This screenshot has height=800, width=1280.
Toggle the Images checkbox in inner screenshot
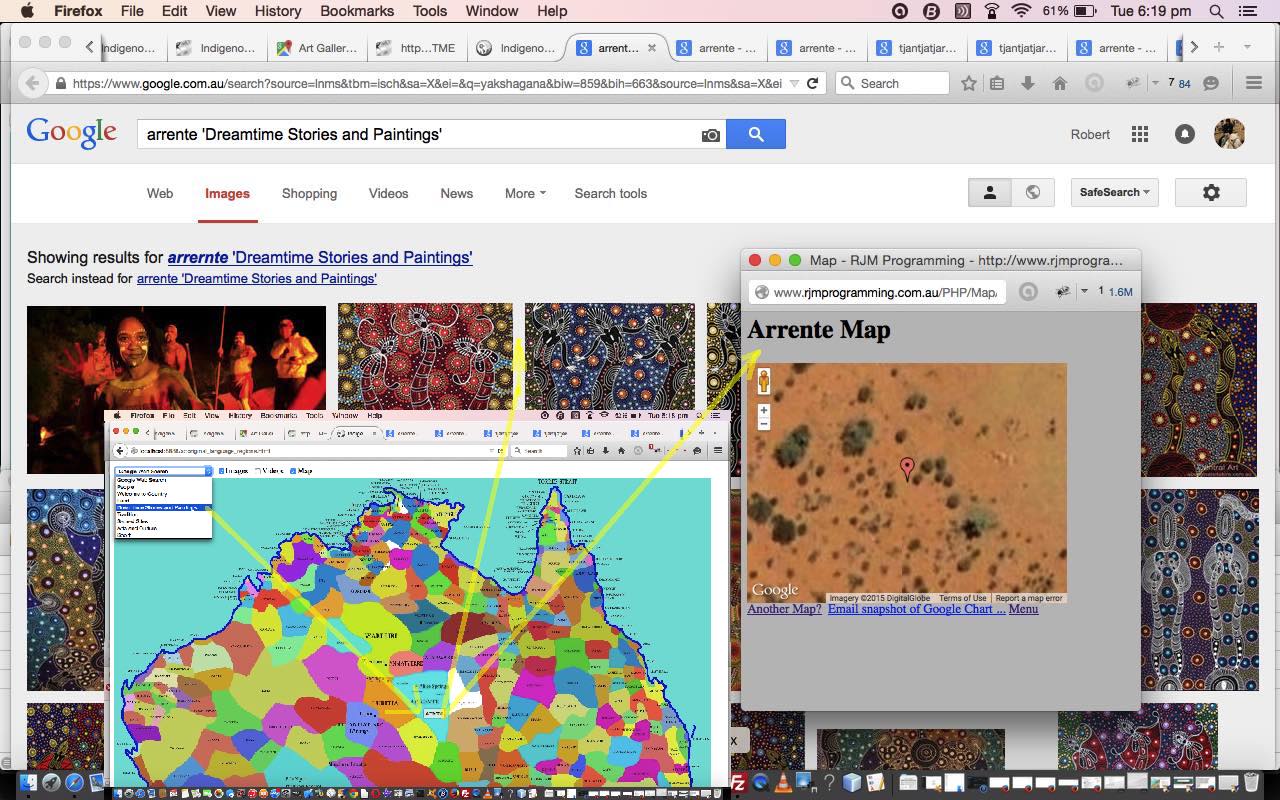222,470
